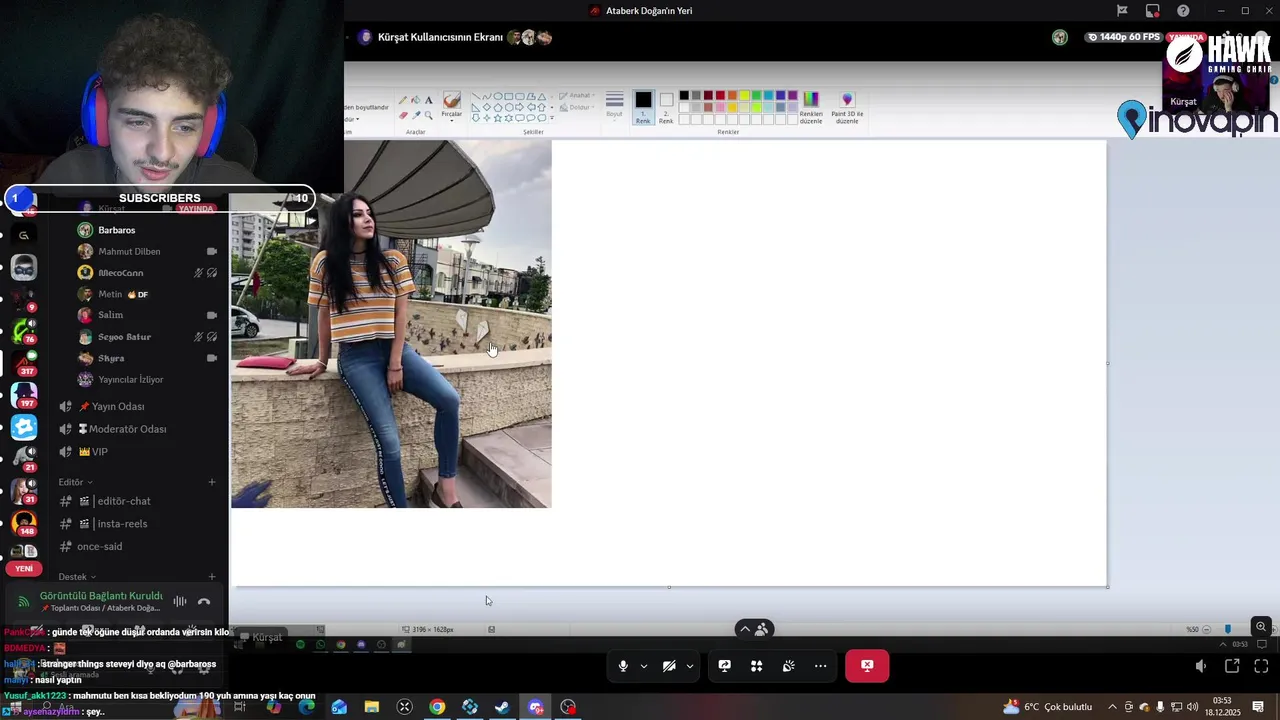Image resolution: width=1280 pixels, height=720 pixels.
Task: Click the red disconnect call button
Action: pyautogui.click(x=867, y=666)
